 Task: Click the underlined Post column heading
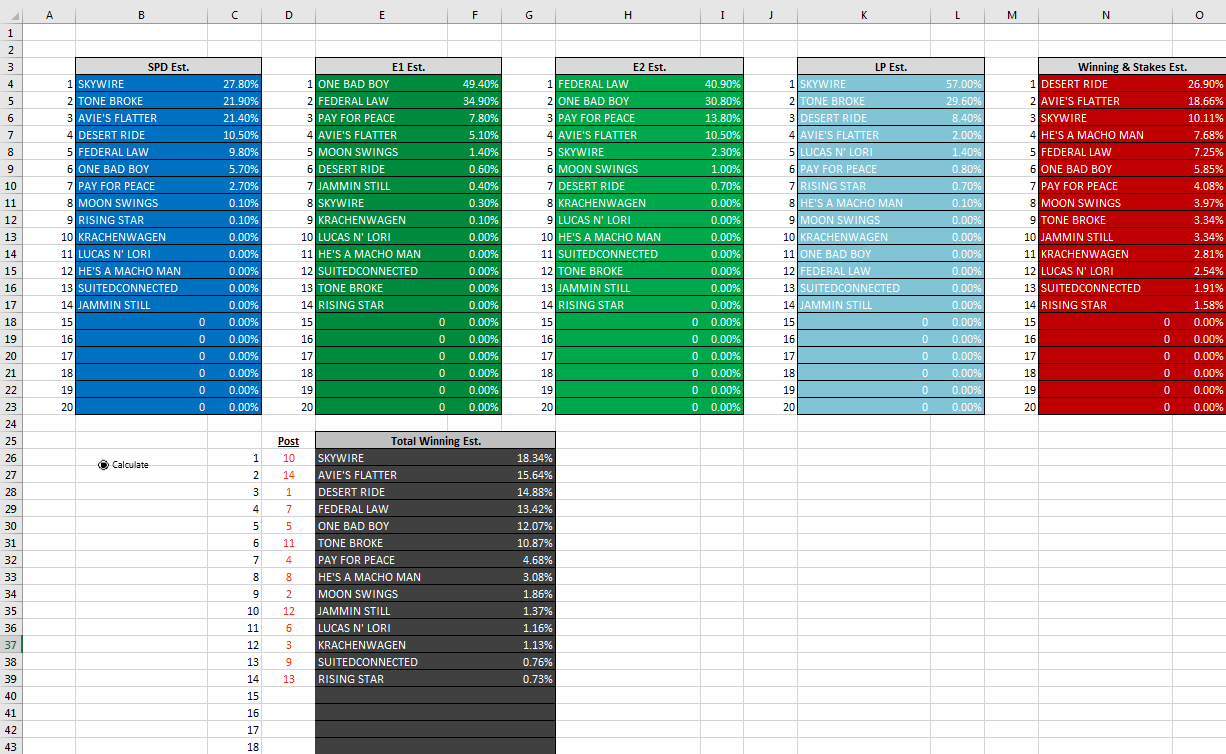pos(288,441)
